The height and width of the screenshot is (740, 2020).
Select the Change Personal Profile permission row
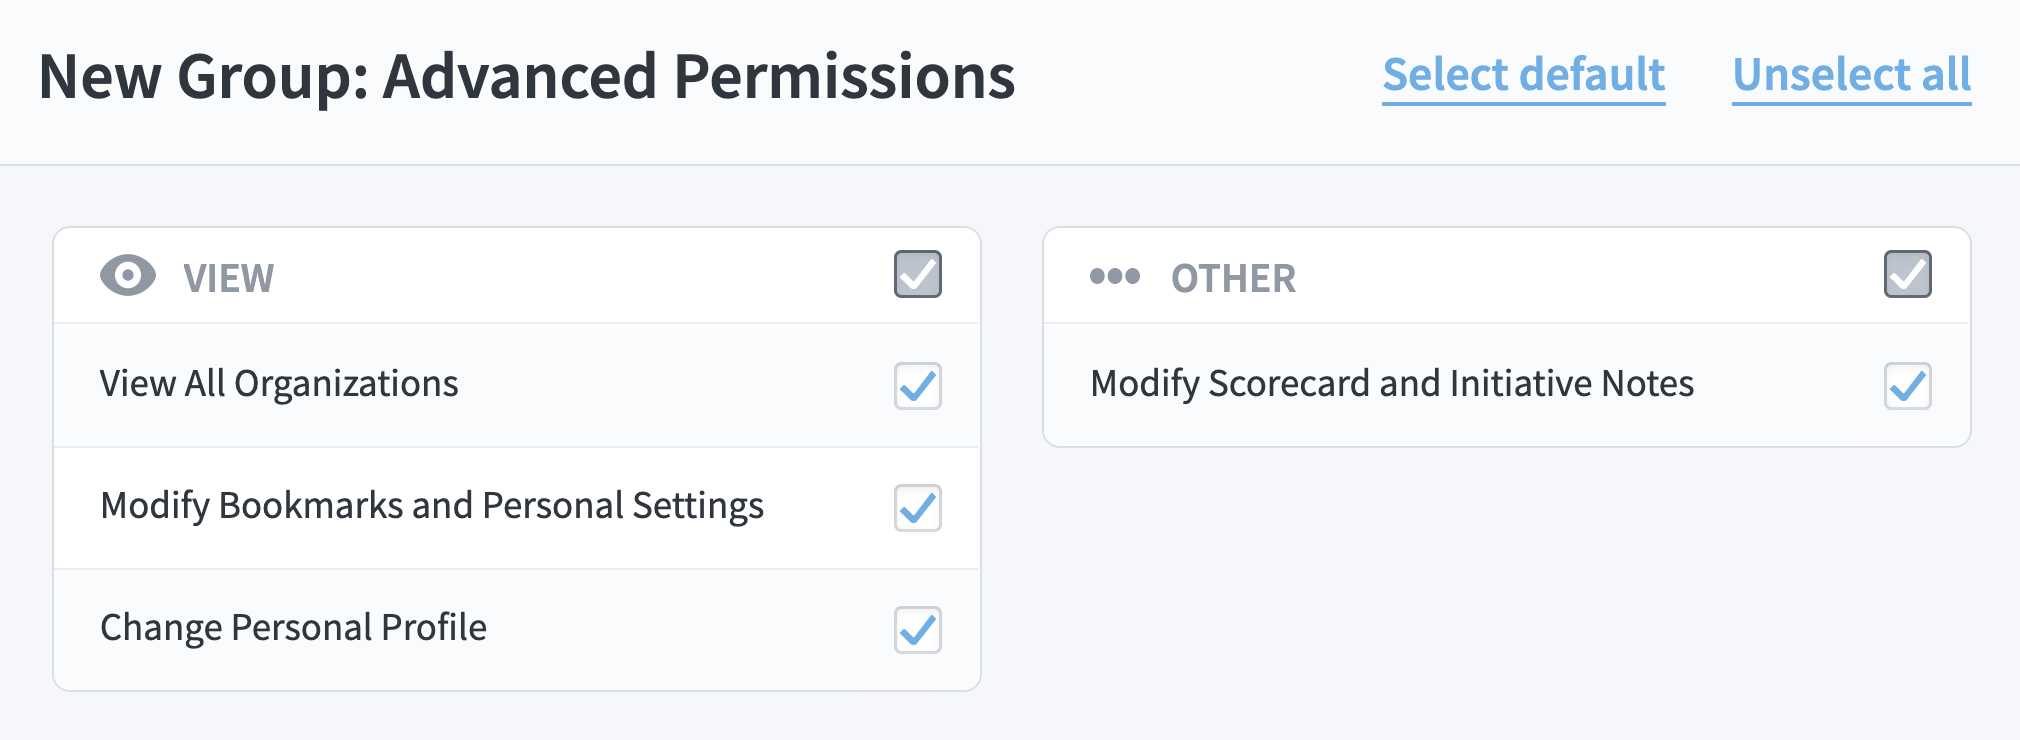pos(517,630)
